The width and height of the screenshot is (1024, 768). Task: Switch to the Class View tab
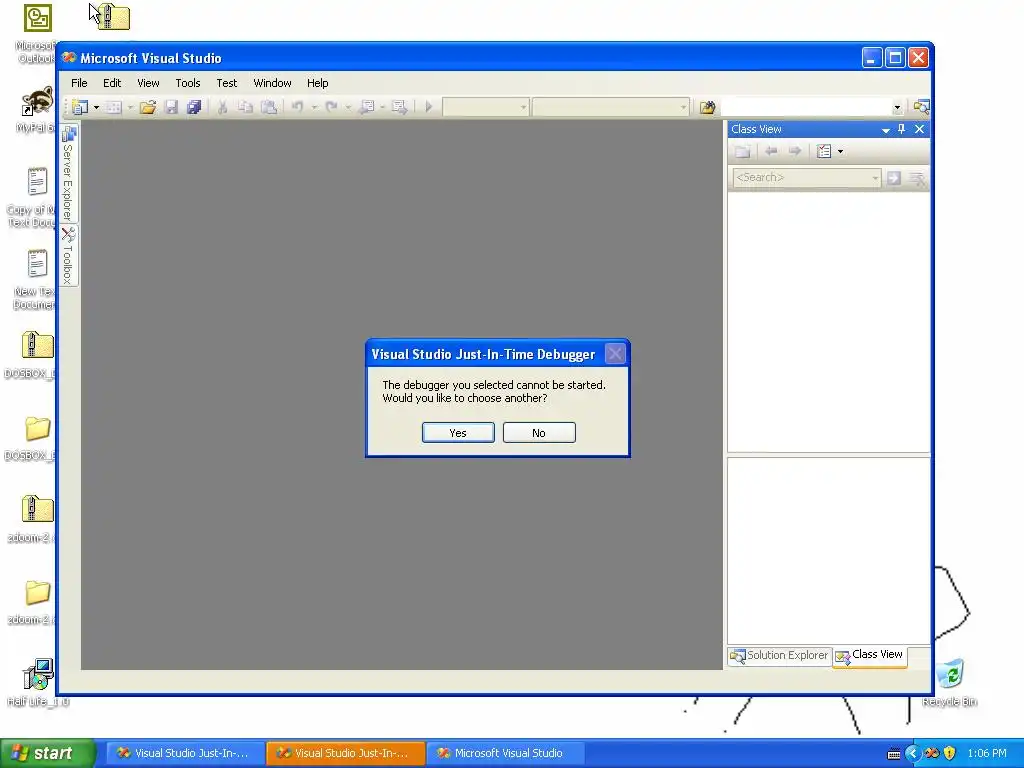point(870,656)
